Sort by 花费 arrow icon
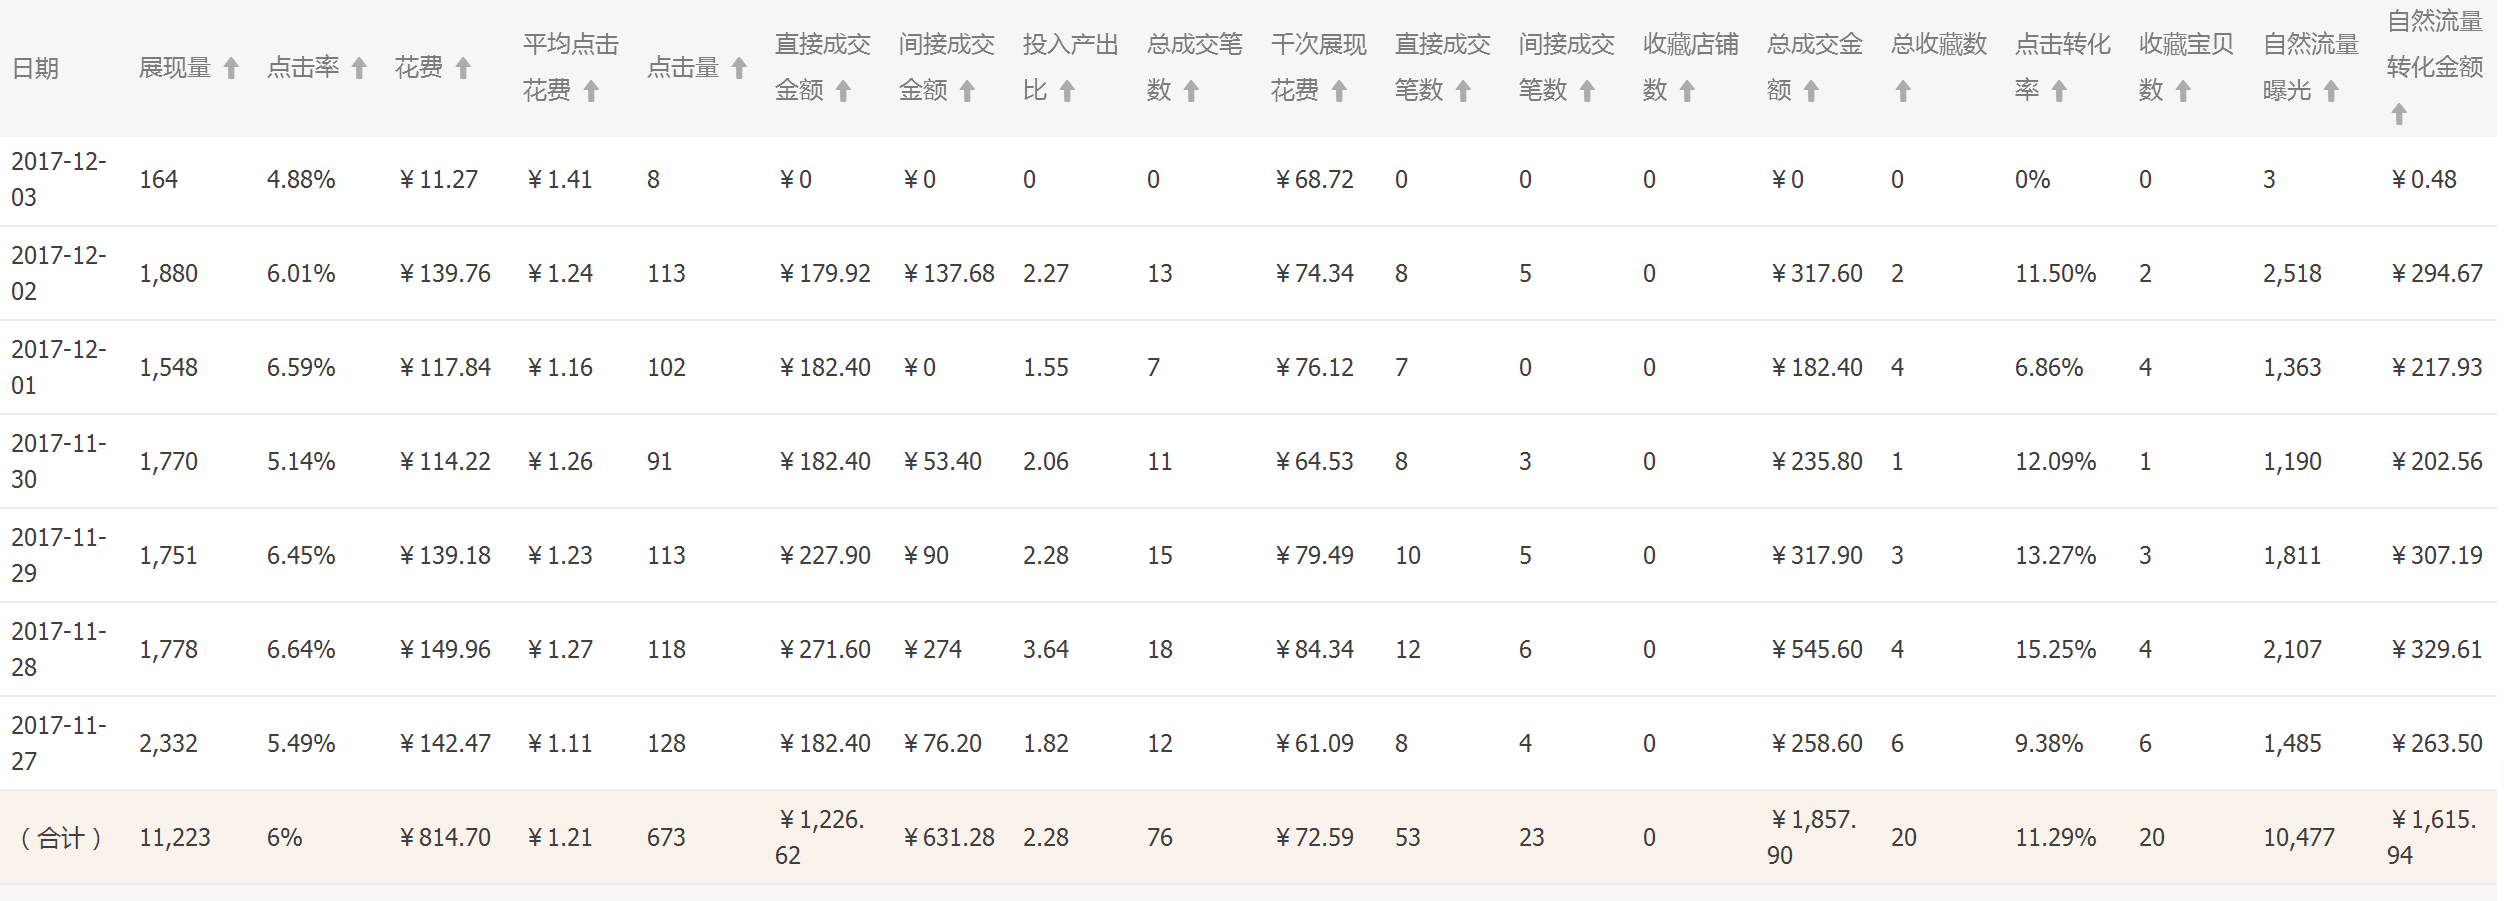2504x901 pixels. 463,68
